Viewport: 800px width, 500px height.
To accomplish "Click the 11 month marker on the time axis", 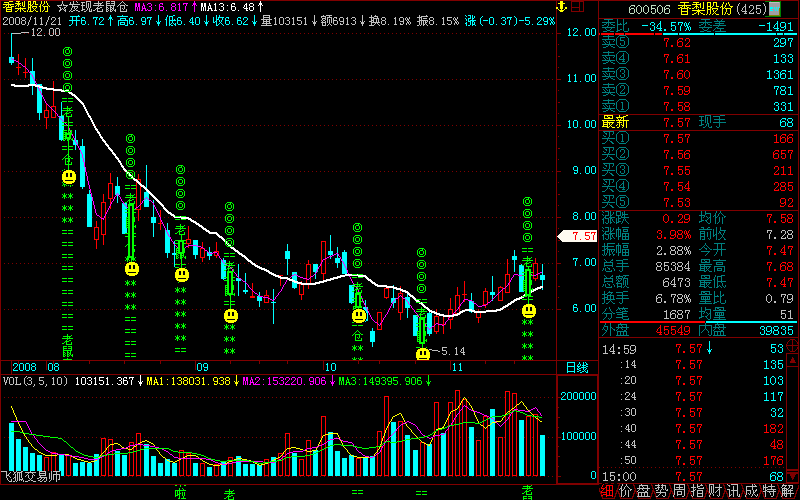I will (x=457, y=367).
